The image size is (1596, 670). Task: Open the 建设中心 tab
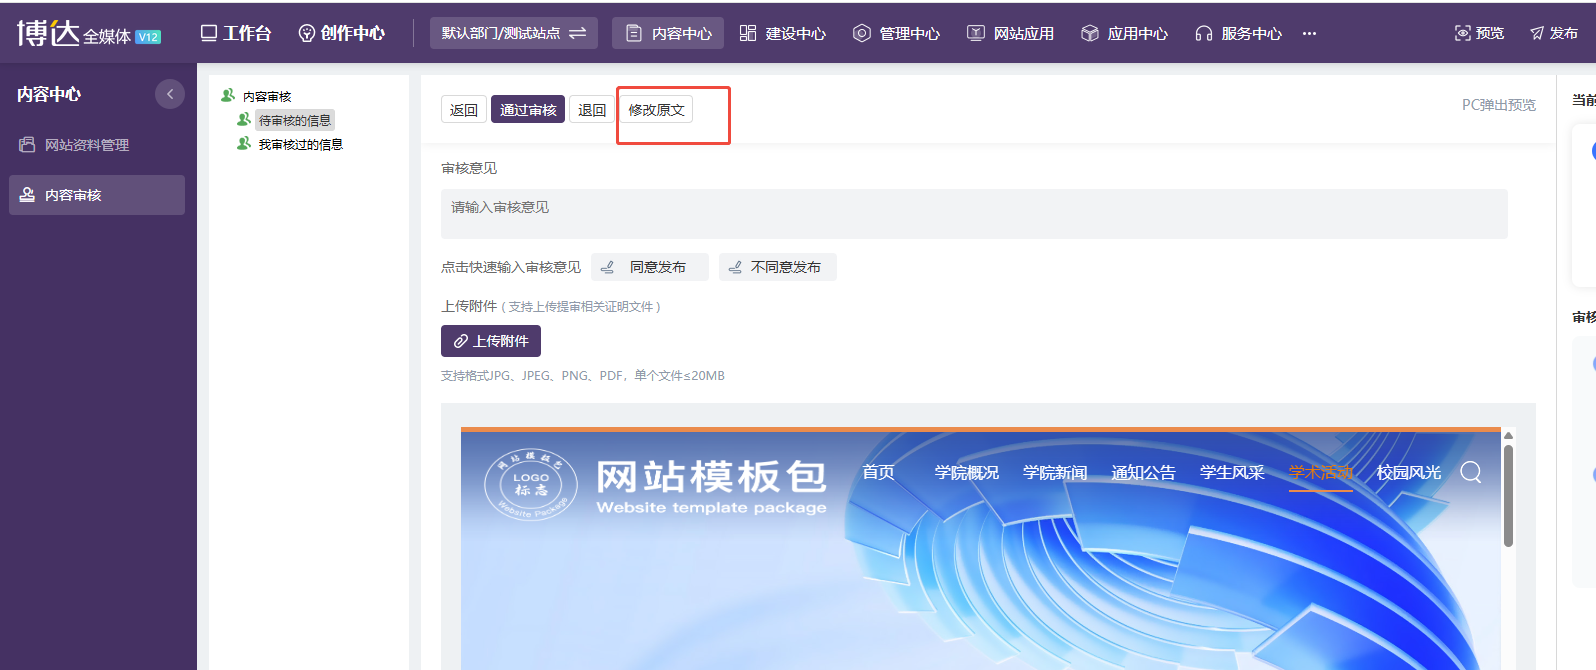(x=783, y=33)
